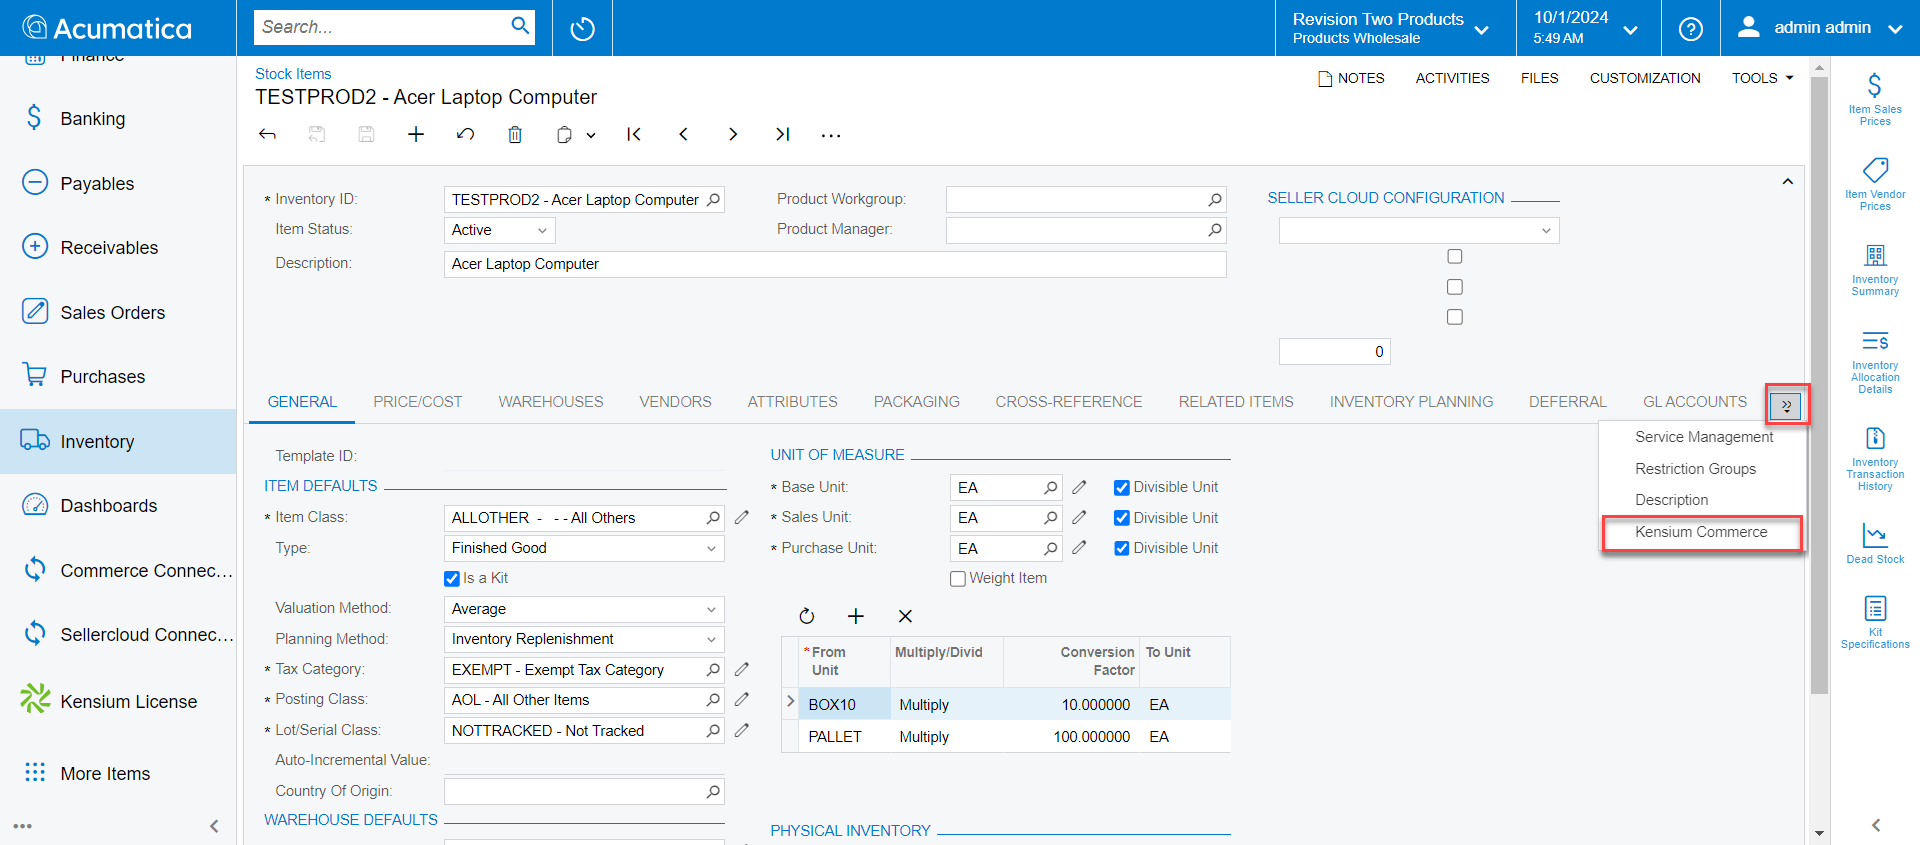Switch to the Packaging tab
Viewport: 1920px width, 845px height.
coord(917,402)
